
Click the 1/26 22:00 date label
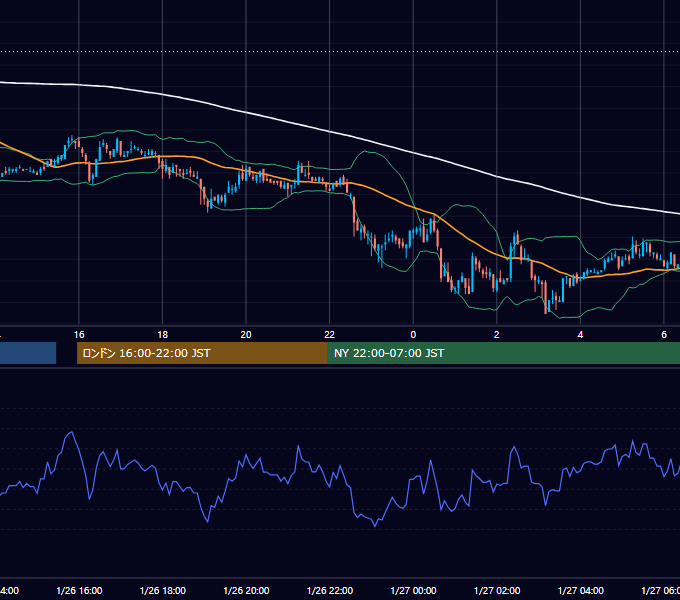(330, 590)
